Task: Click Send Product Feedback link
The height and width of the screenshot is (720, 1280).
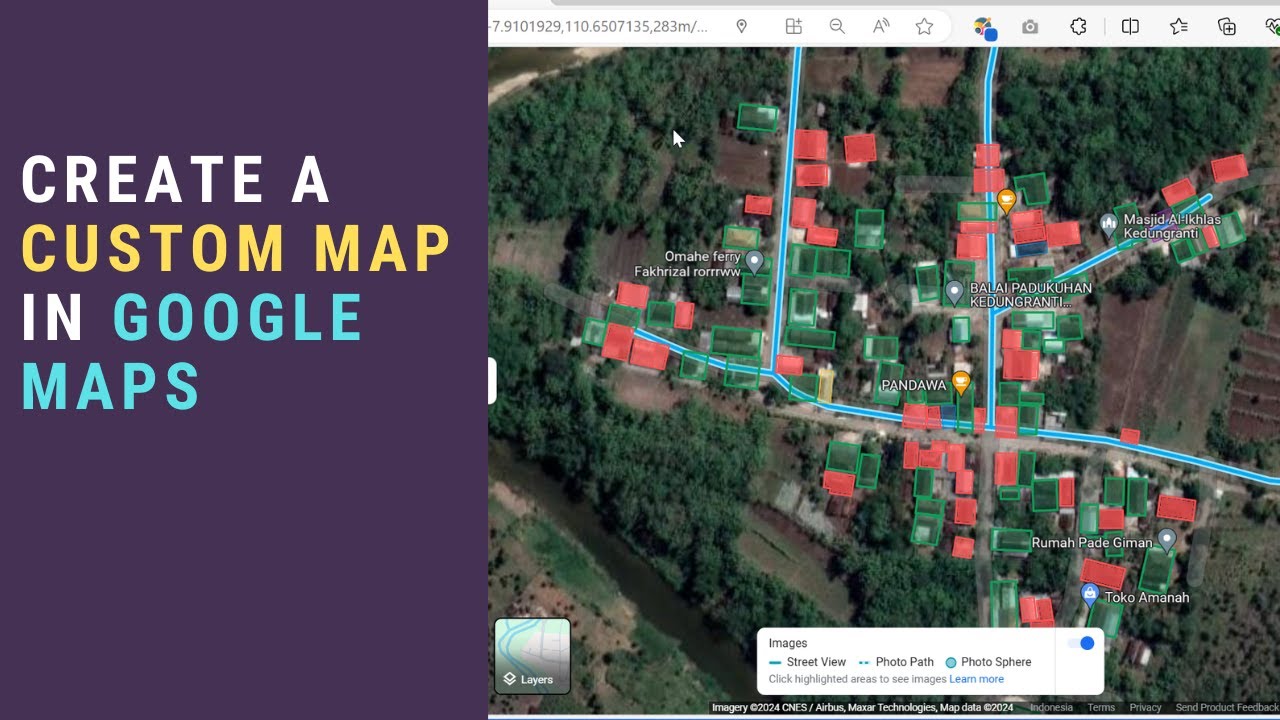Action: pos(1227,707)
